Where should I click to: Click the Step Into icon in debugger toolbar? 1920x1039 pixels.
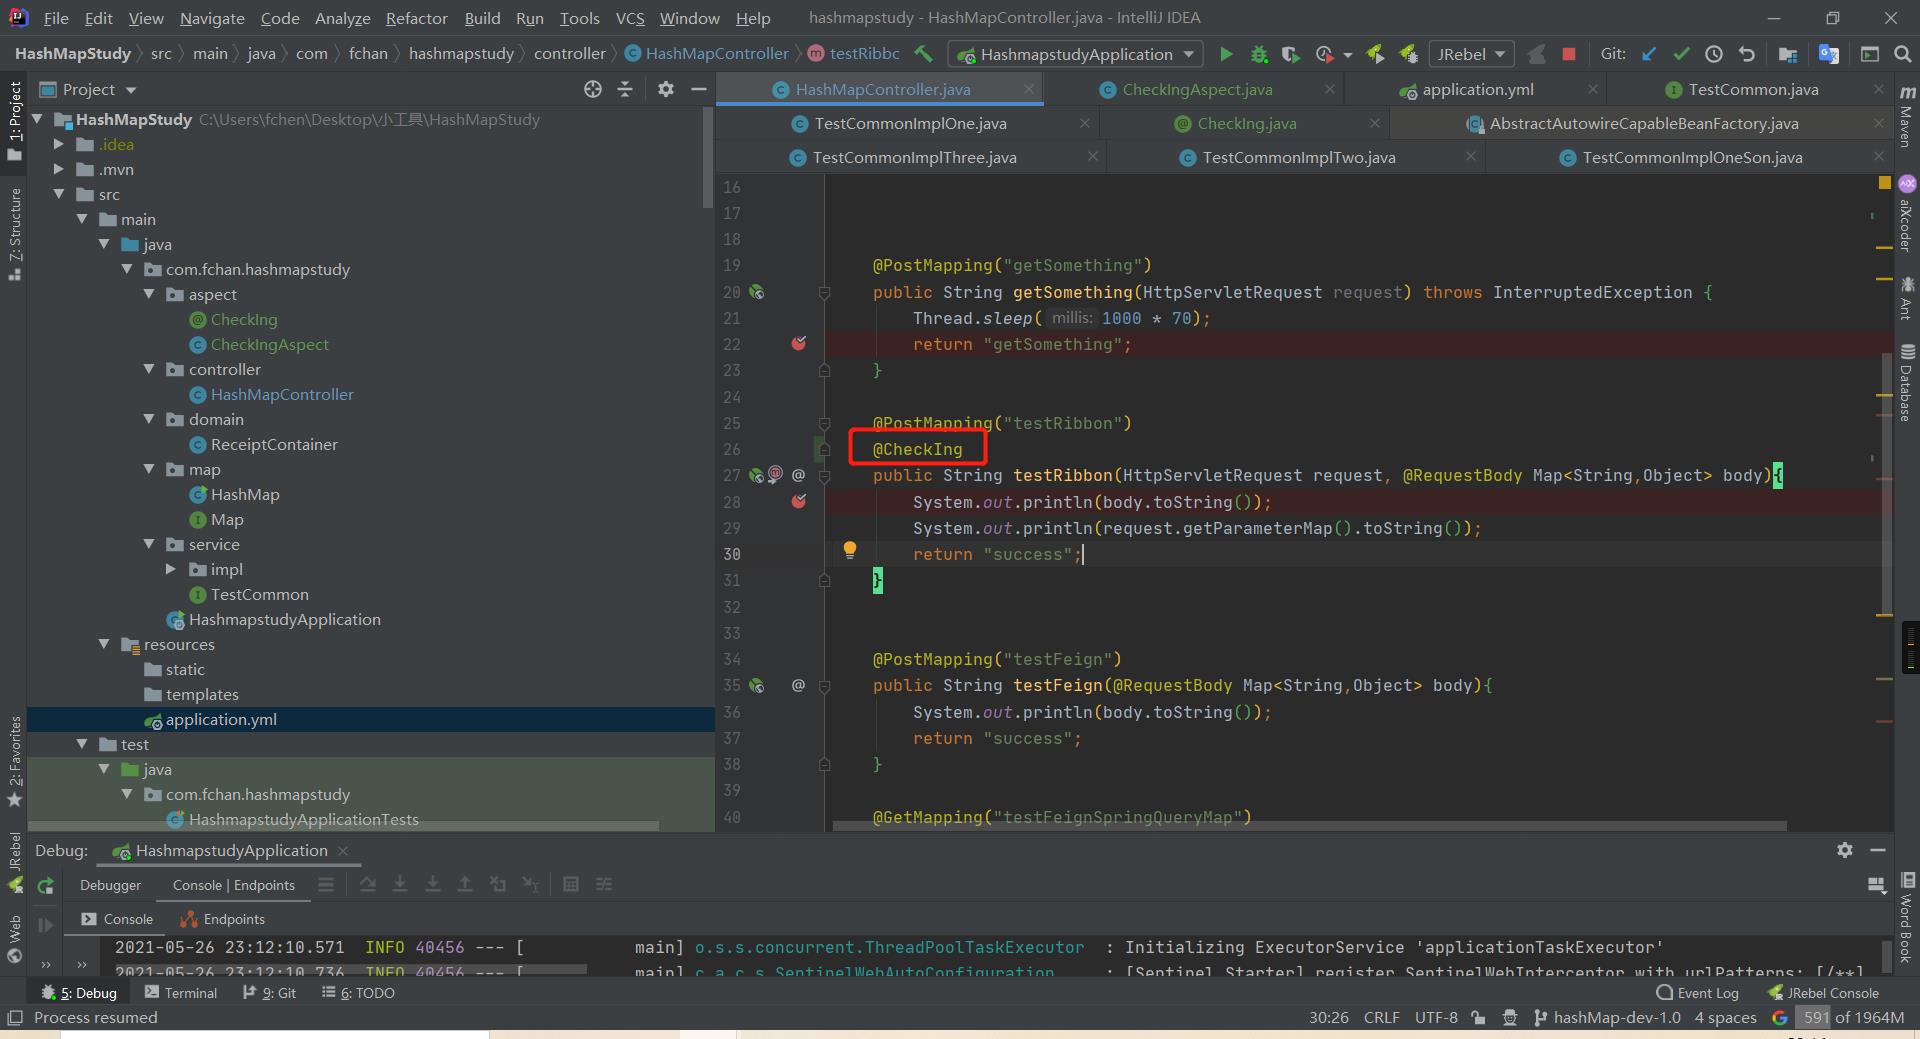tap(400, 884)
